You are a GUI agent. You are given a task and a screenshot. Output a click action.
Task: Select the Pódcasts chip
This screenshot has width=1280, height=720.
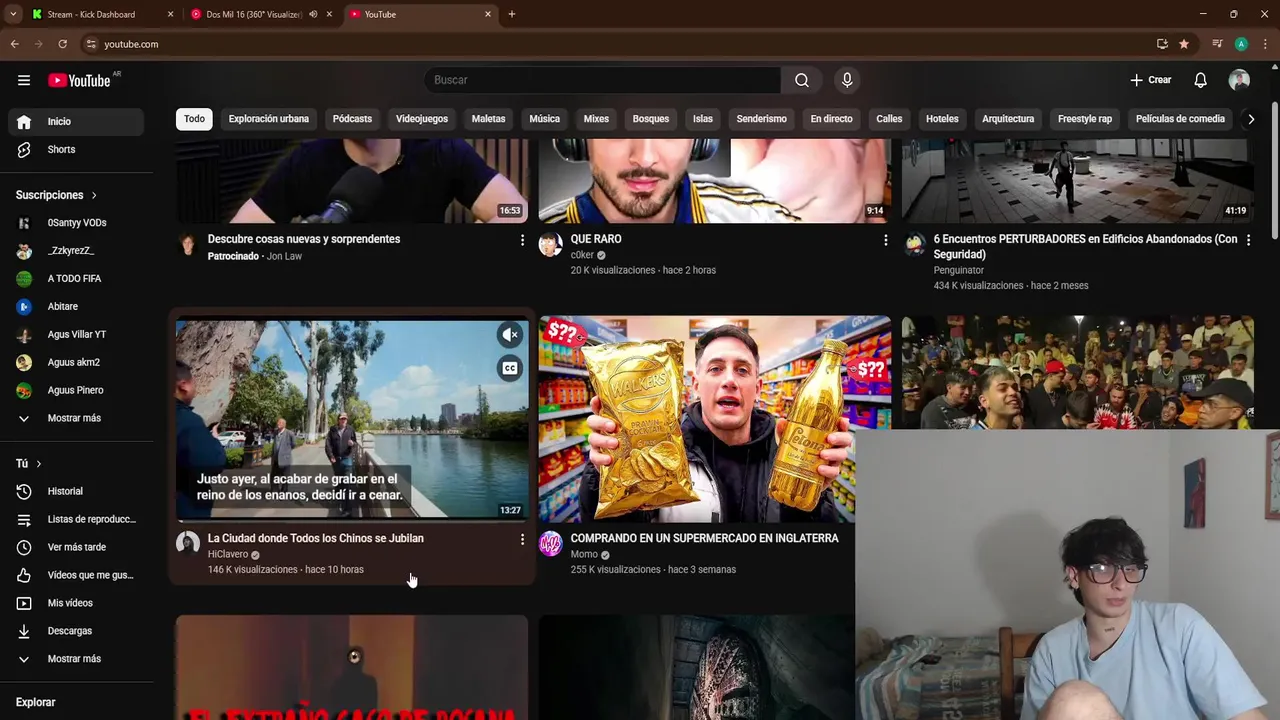pos(352,119)
